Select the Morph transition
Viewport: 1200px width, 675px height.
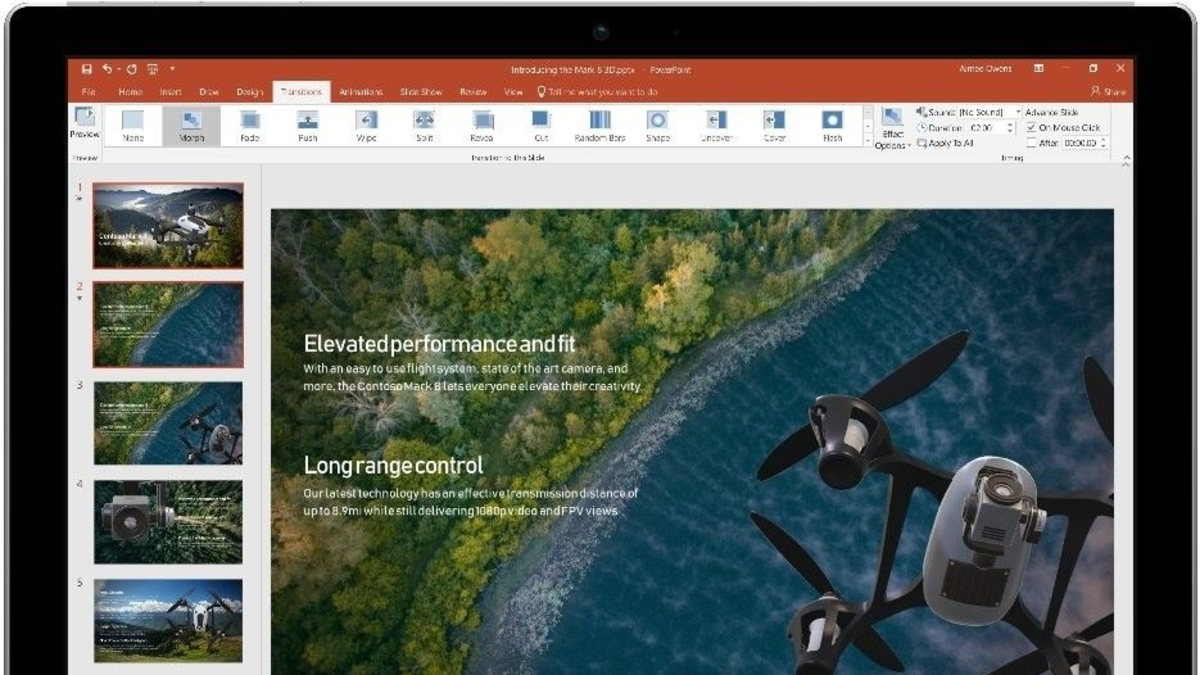190,126
